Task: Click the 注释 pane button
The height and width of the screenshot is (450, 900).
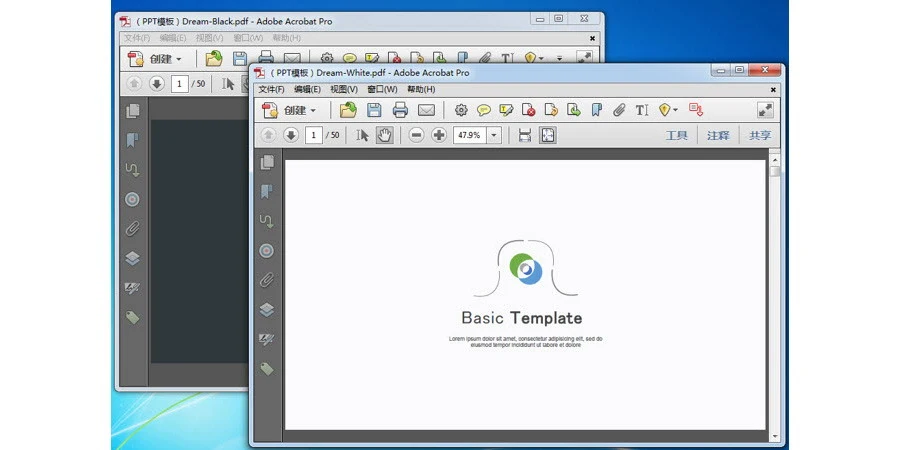Action: [718, 135]
